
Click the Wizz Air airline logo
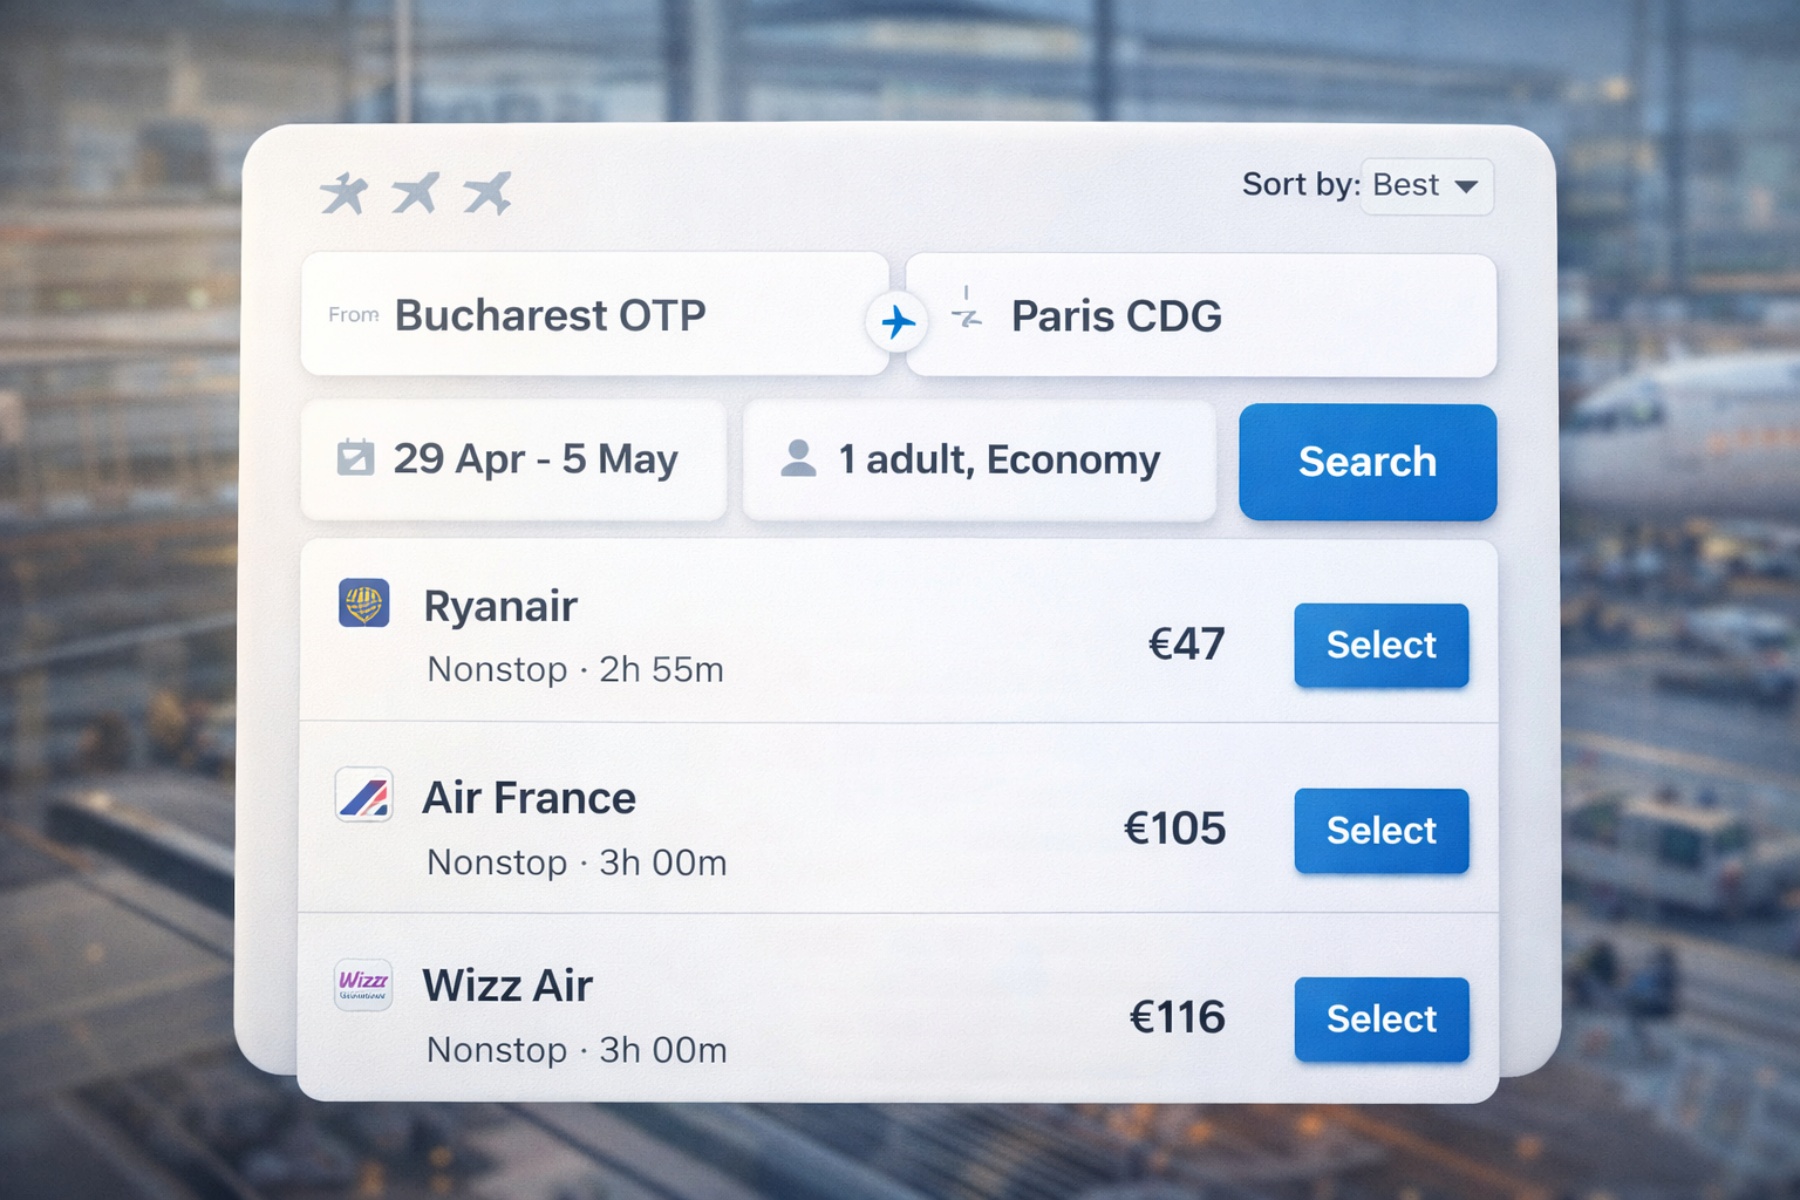tap(363, 984)
